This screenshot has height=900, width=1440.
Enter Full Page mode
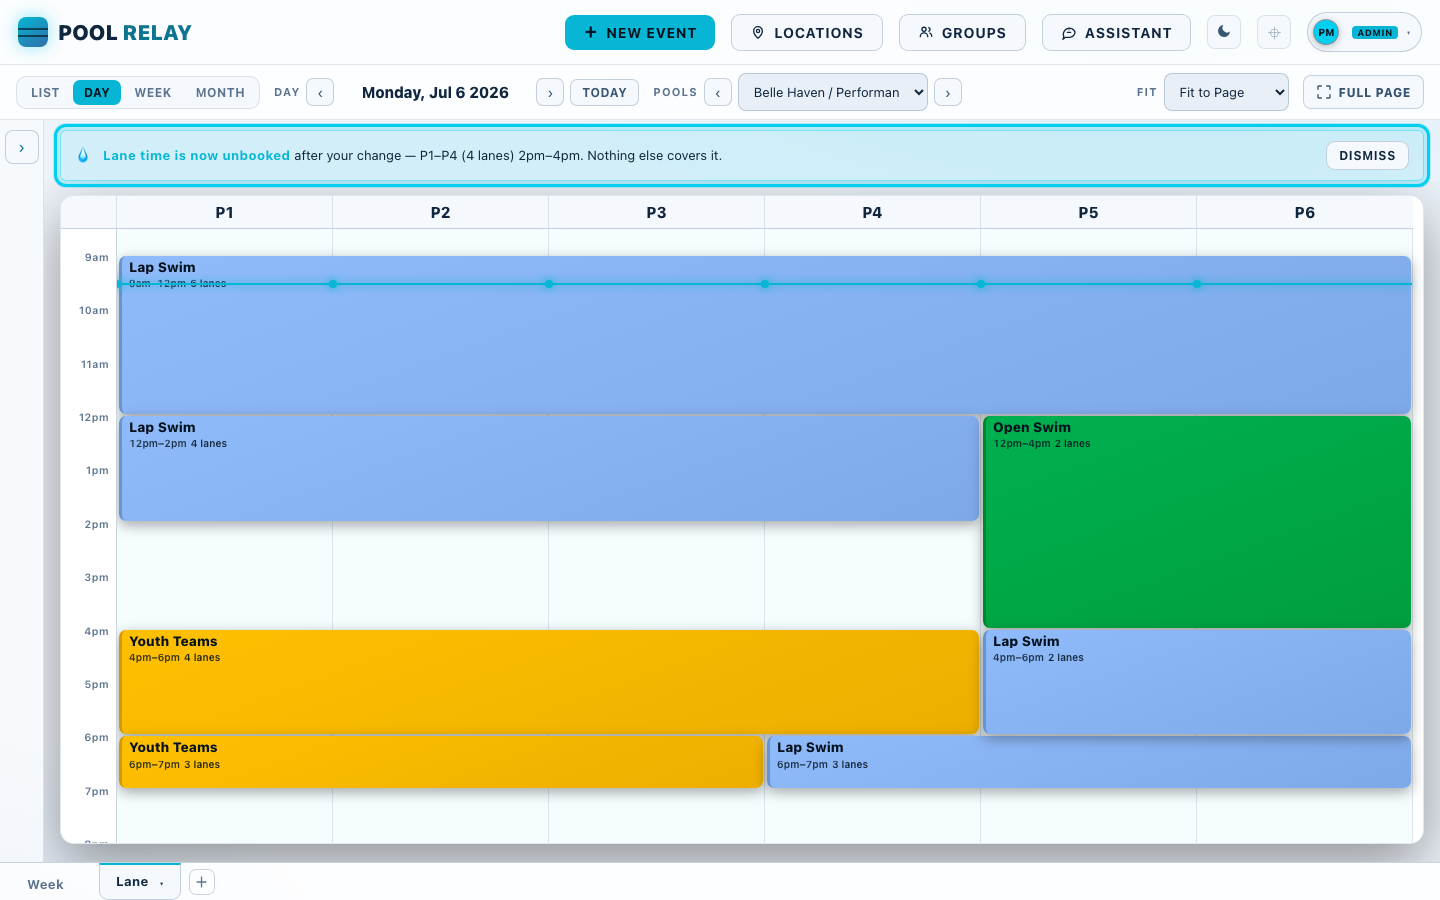click(x=1363, y=92)
